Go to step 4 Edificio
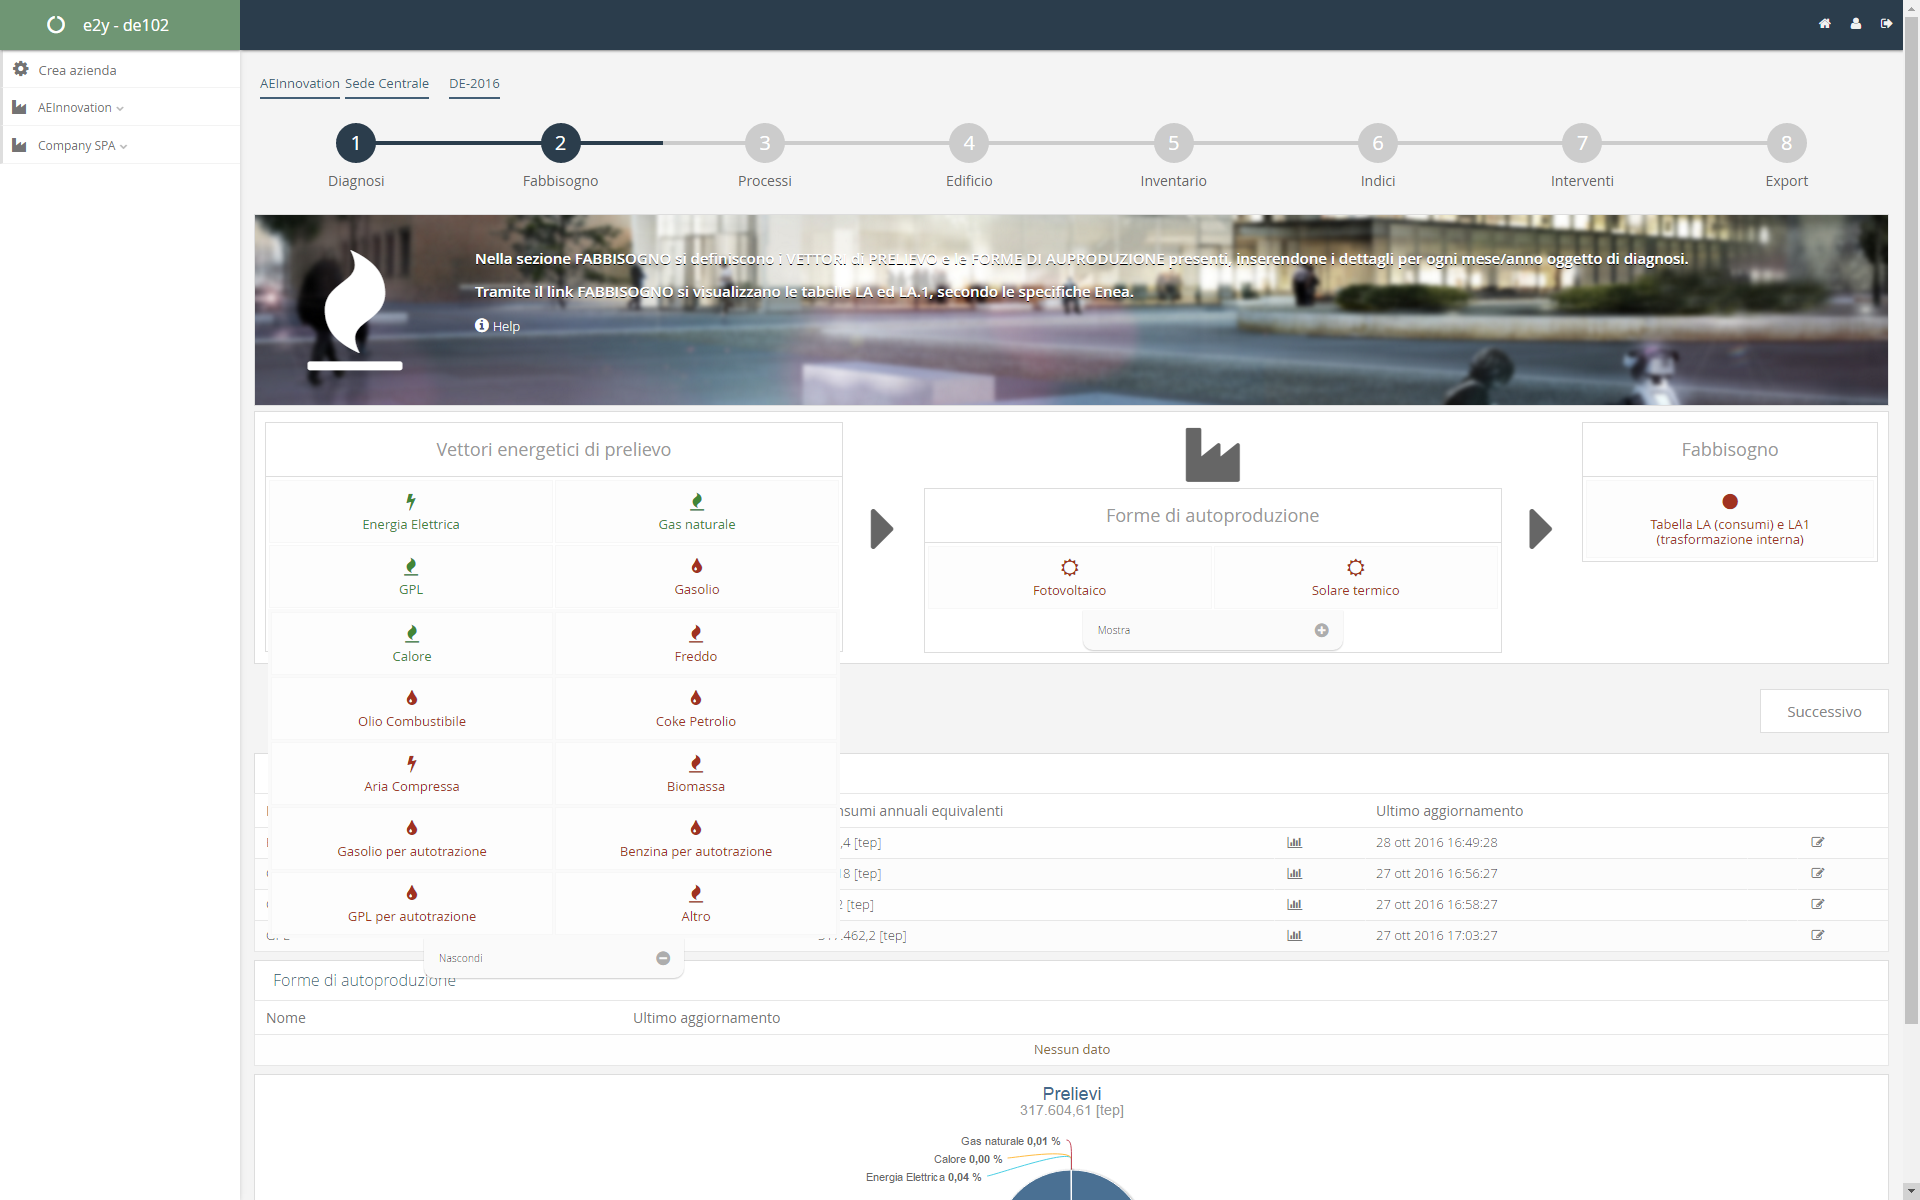Viewport: 1920px width, 1200px height. (x=969, y=143)
